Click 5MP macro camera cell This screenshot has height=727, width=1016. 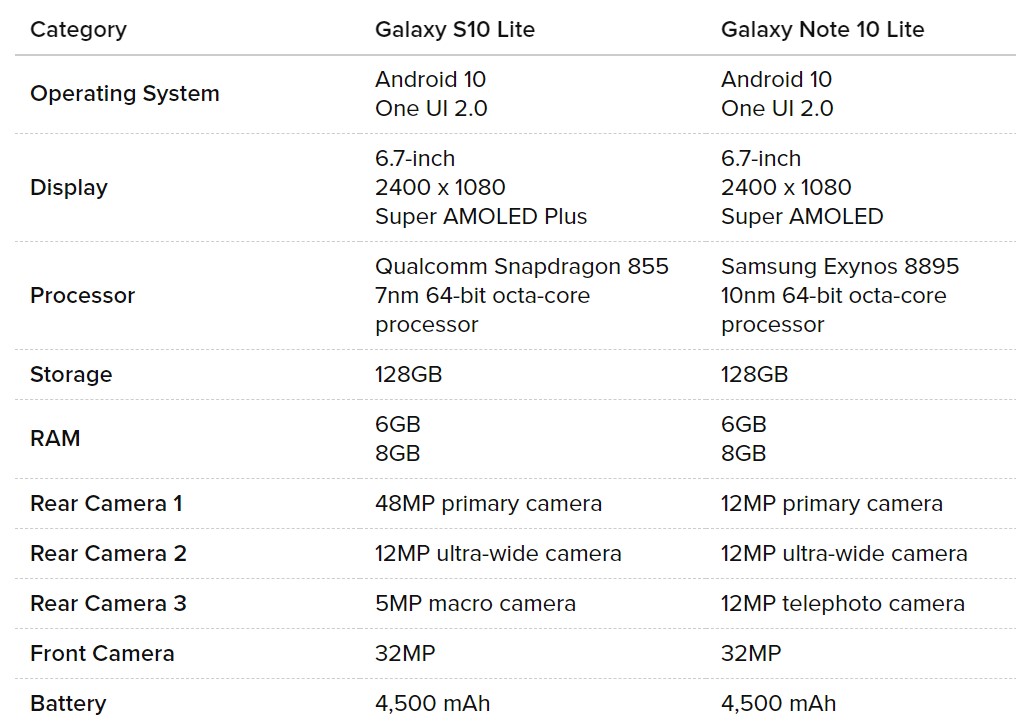point(476,603)
